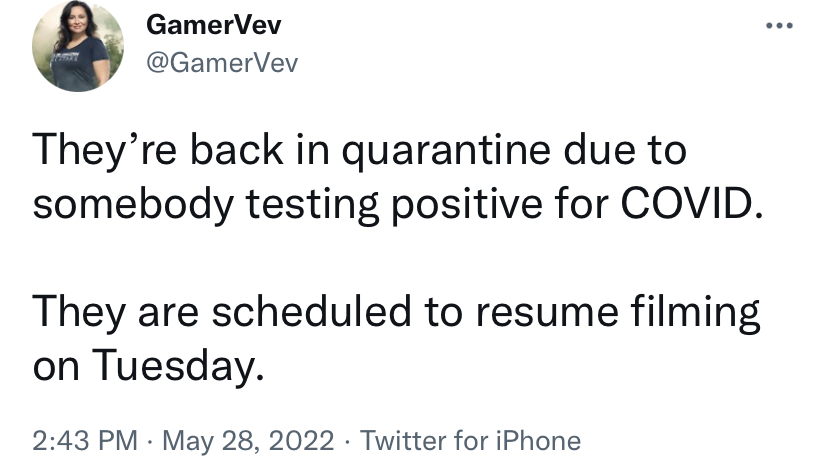Open the Twitter for iPhone source label
Image resolution: width=828 pixels, height=458 pixels.
(470, 441)
